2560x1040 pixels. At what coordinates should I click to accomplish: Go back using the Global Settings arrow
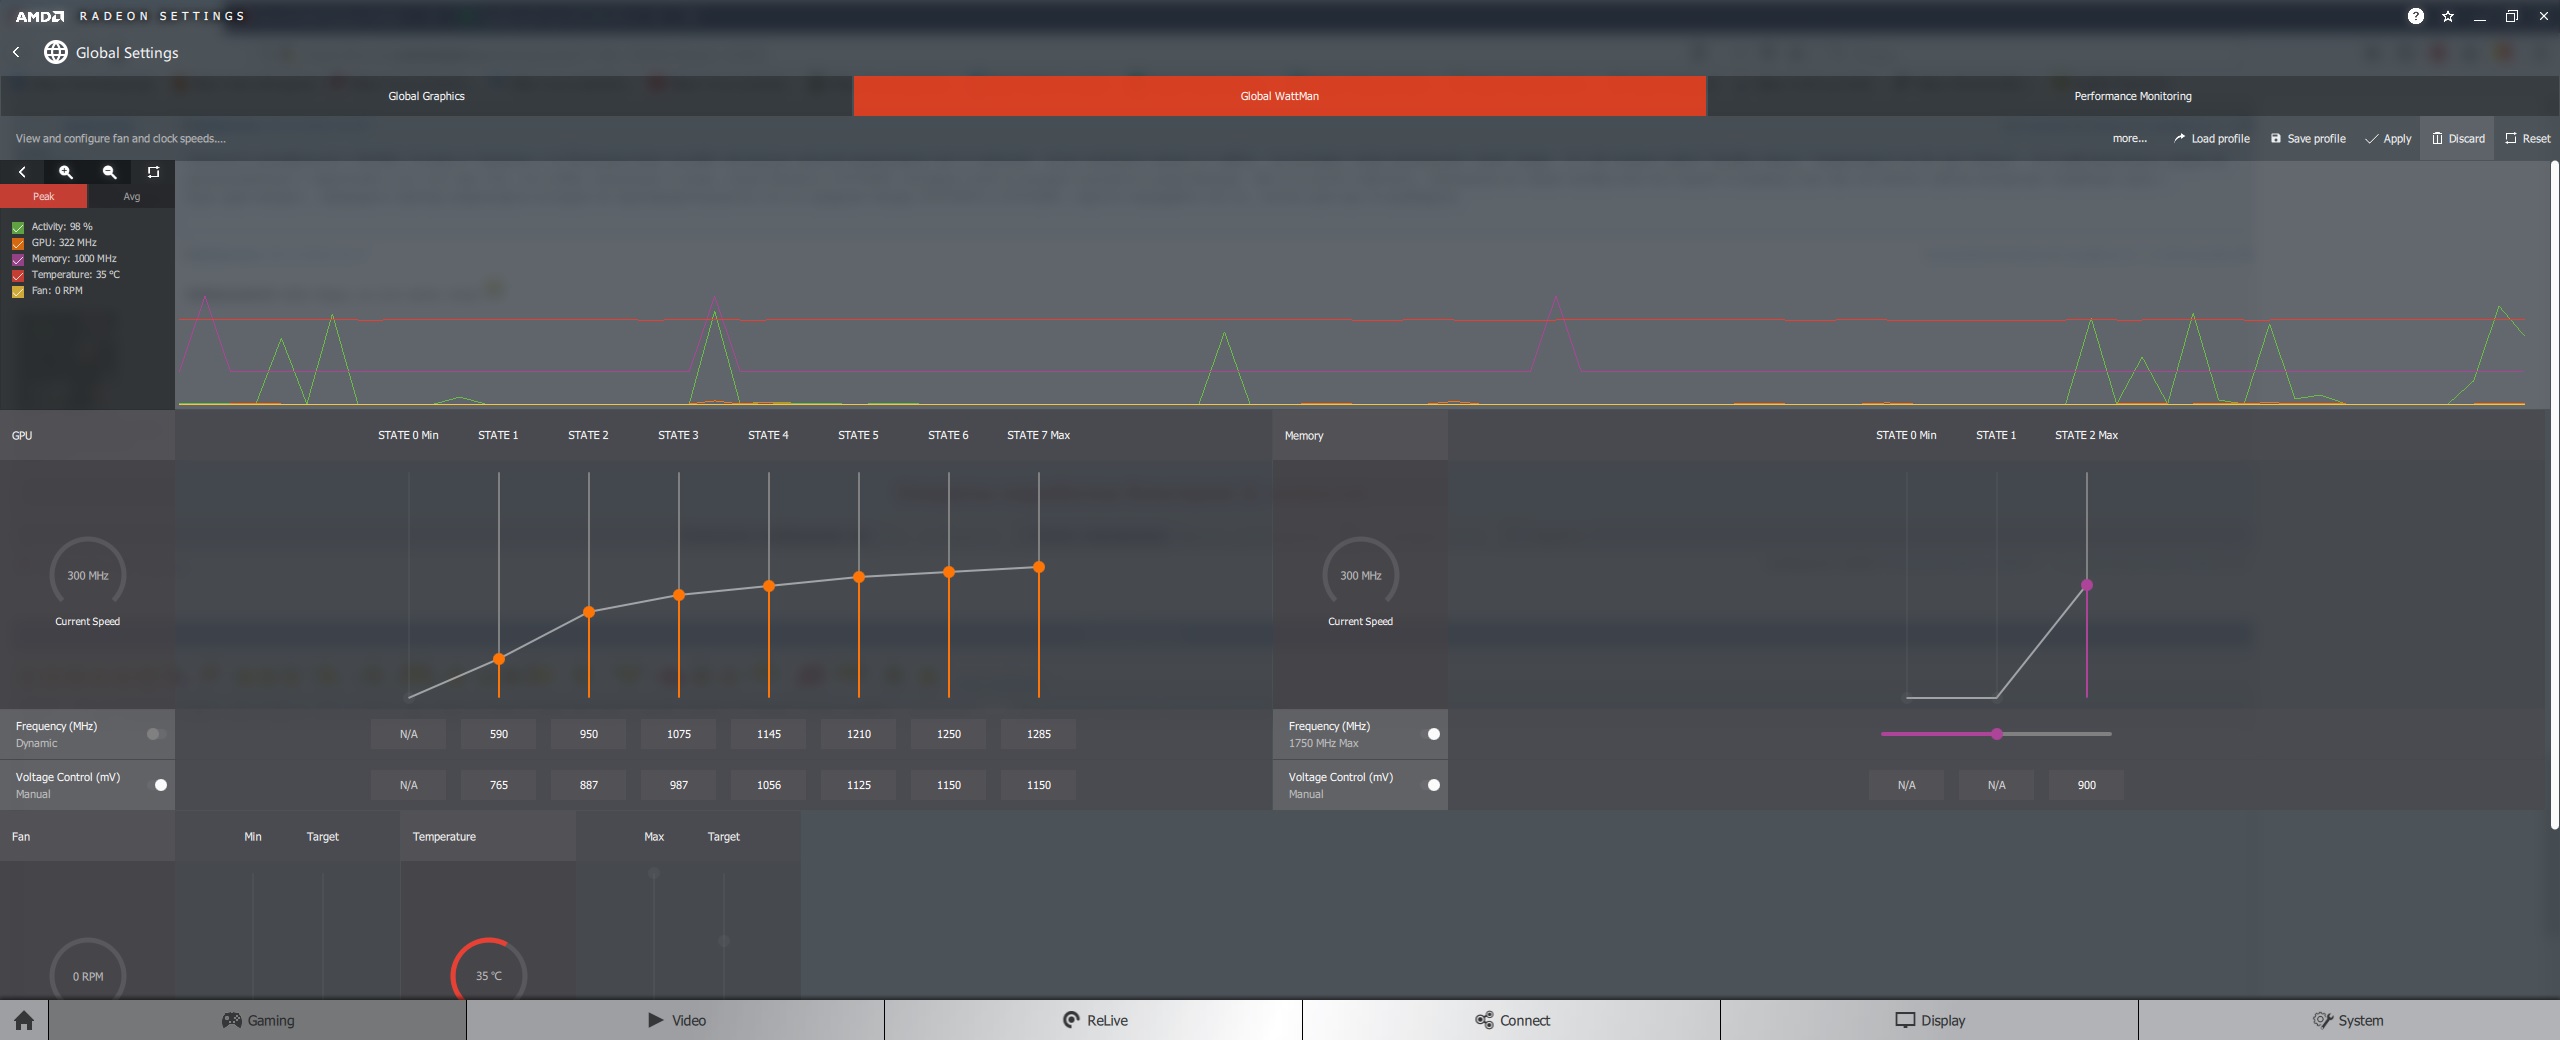(16, 52)
